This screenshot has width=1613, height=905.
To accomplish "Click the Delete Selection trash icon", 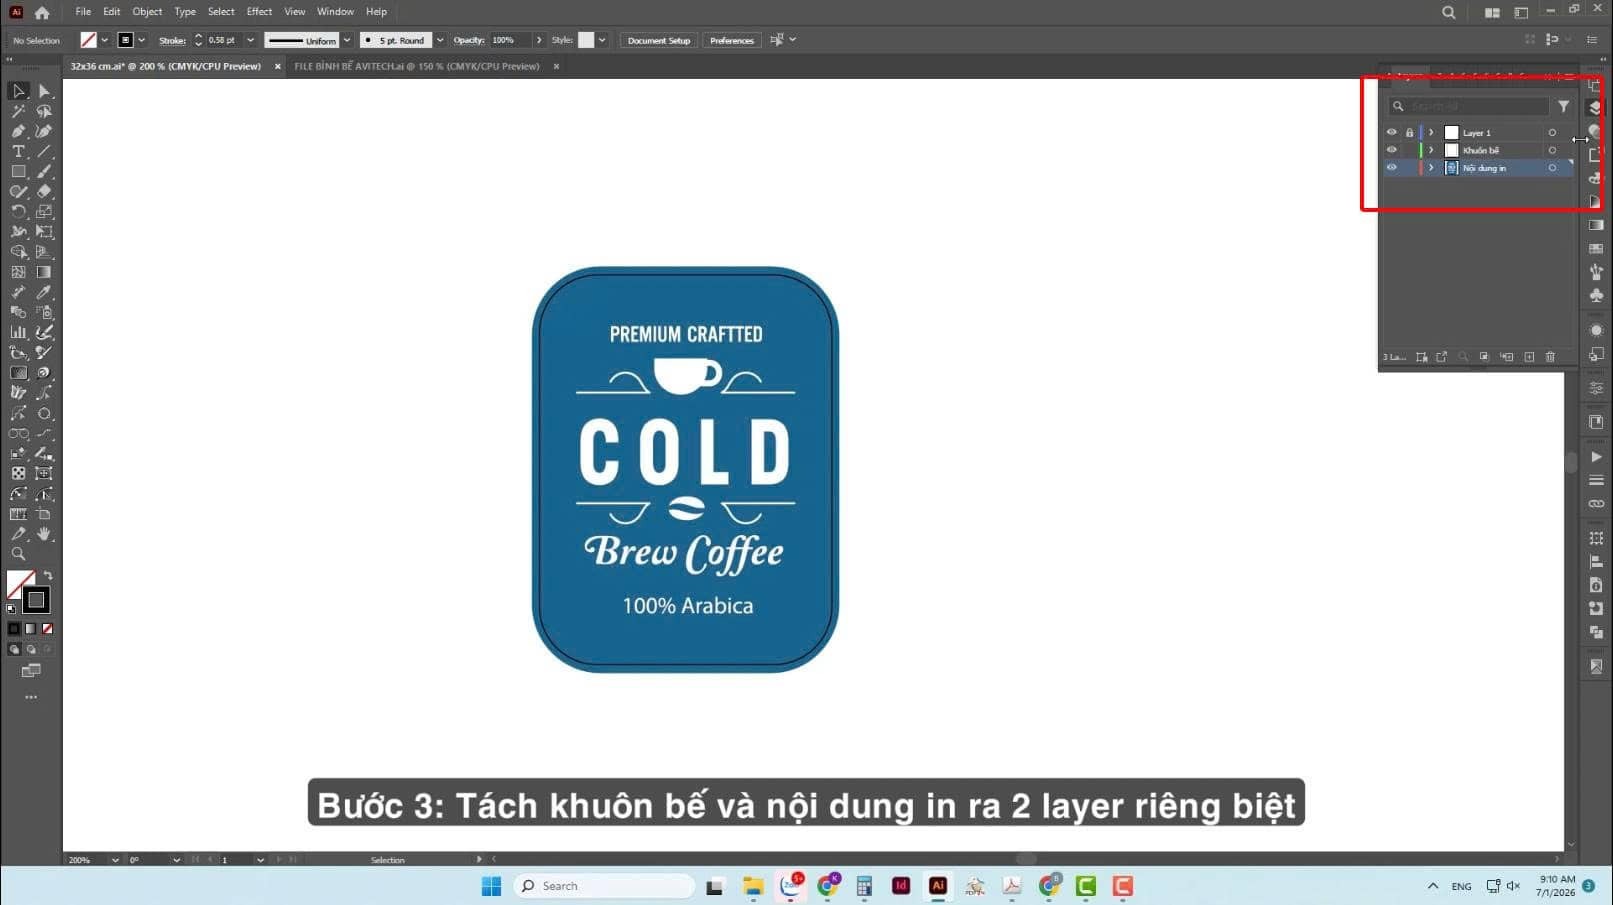I will click(1550, 357).
